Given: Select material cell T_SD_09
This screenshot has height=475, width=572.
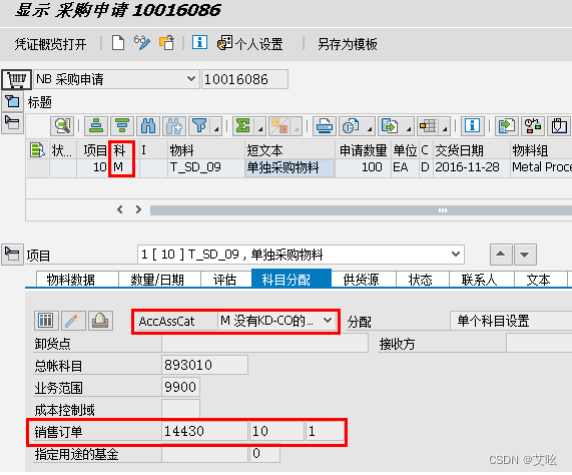Looking at the screenshot, I should pyautogui.click(x=206, y=167).
